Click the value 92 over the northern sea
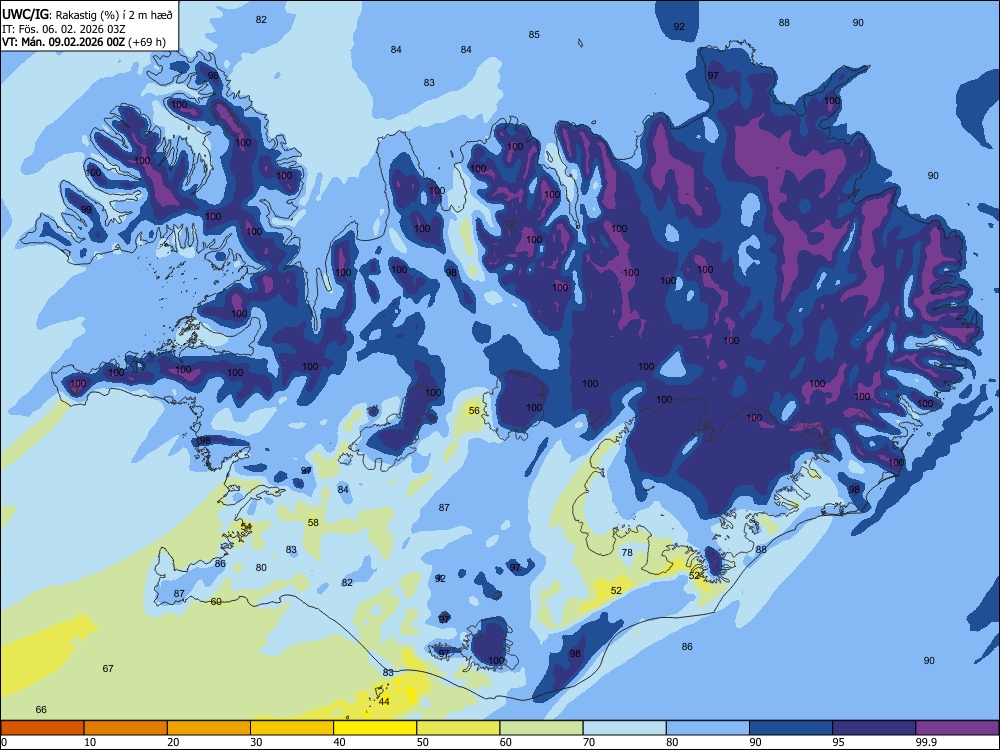This screenshot has width=1000, height=750. click(x=679, y=27)
